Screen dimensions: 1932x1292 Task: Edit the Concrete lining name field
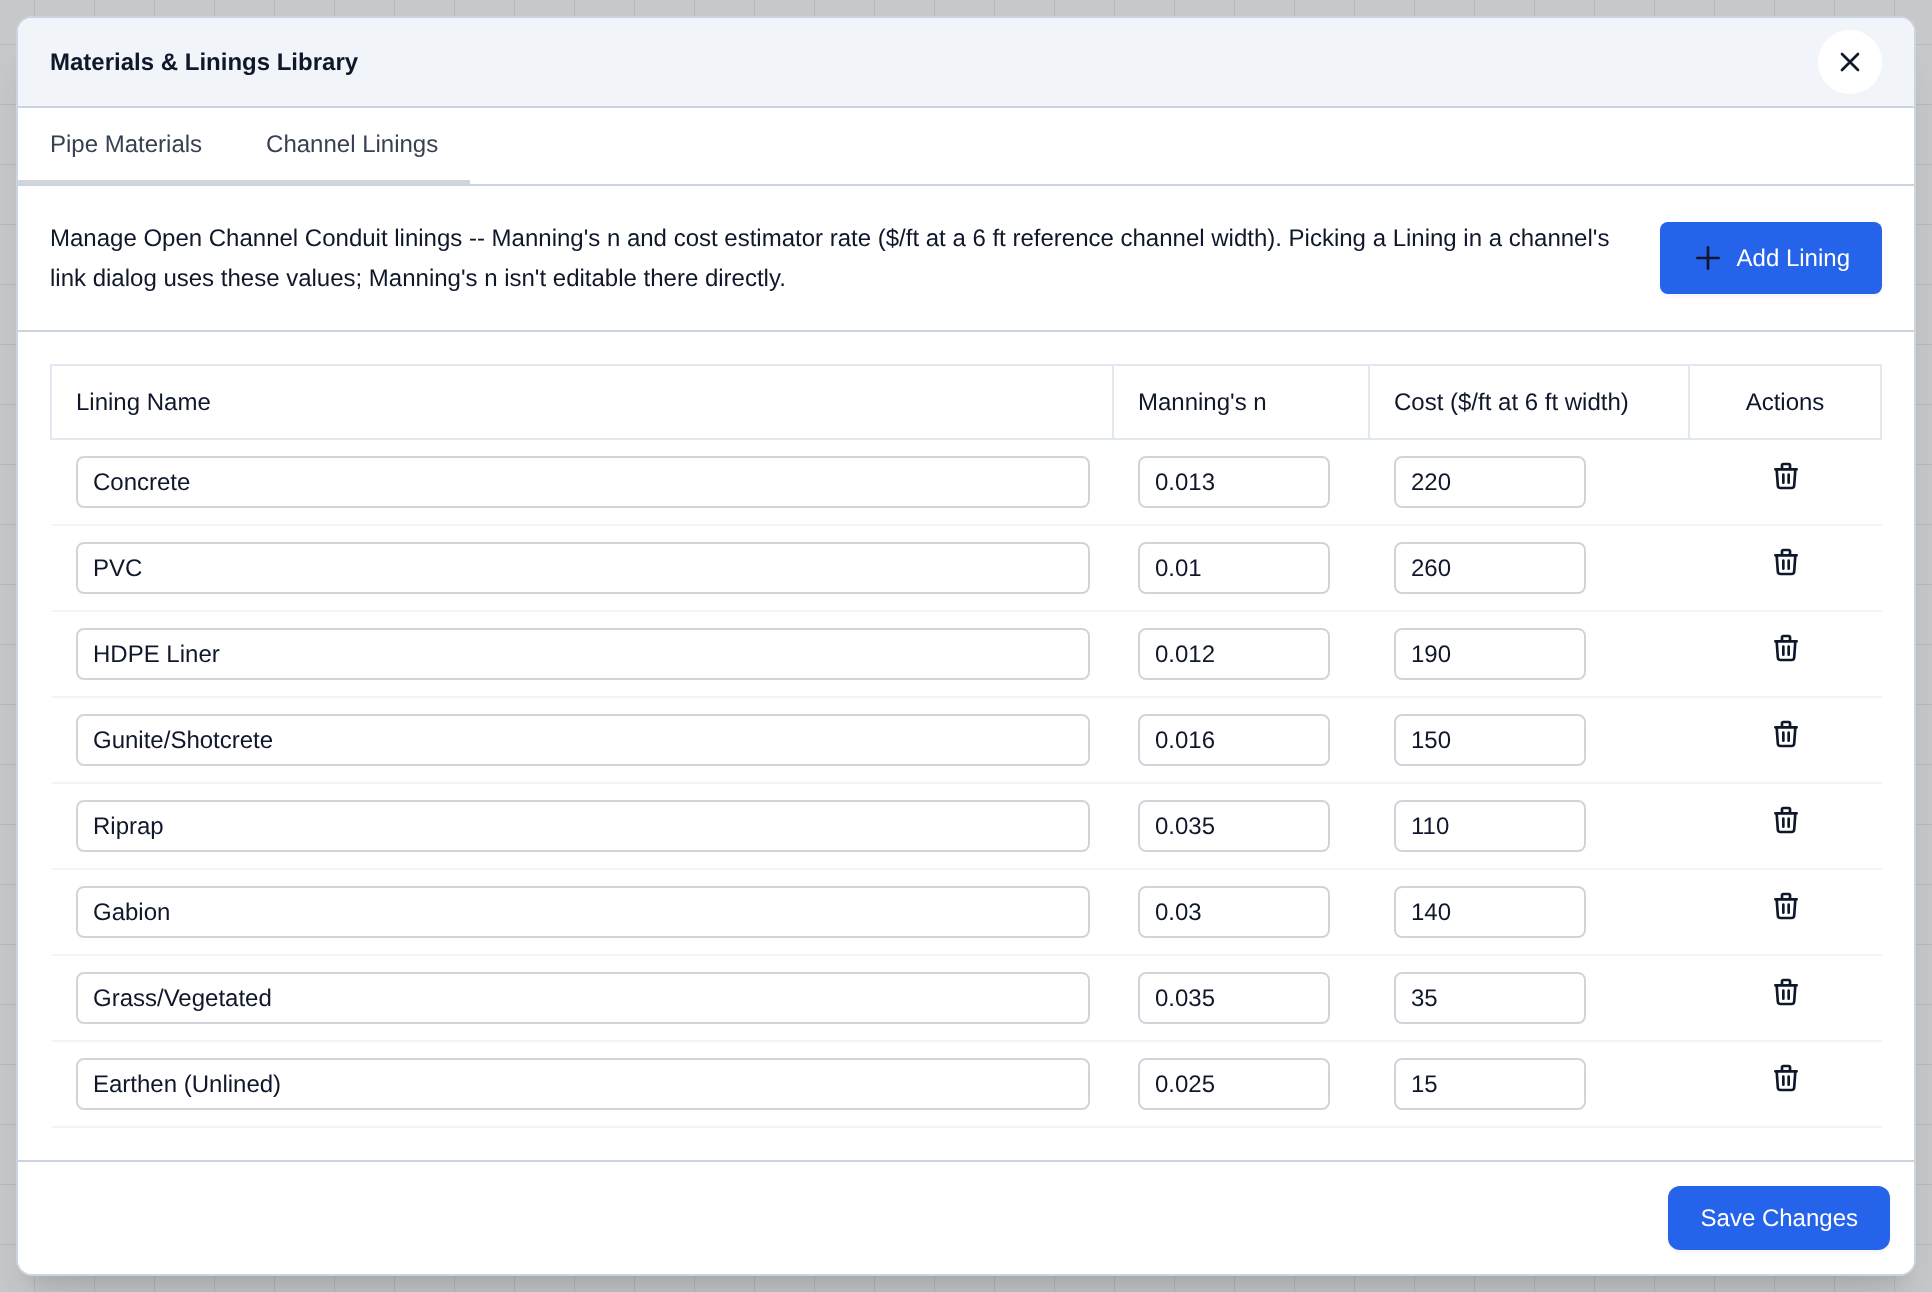(x=582, y=482)
